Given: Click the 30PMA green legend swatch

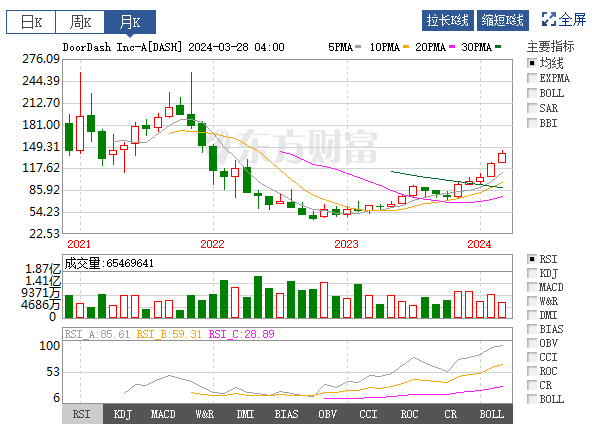Looking at the screenshot, I should click(x=498, y=47).
